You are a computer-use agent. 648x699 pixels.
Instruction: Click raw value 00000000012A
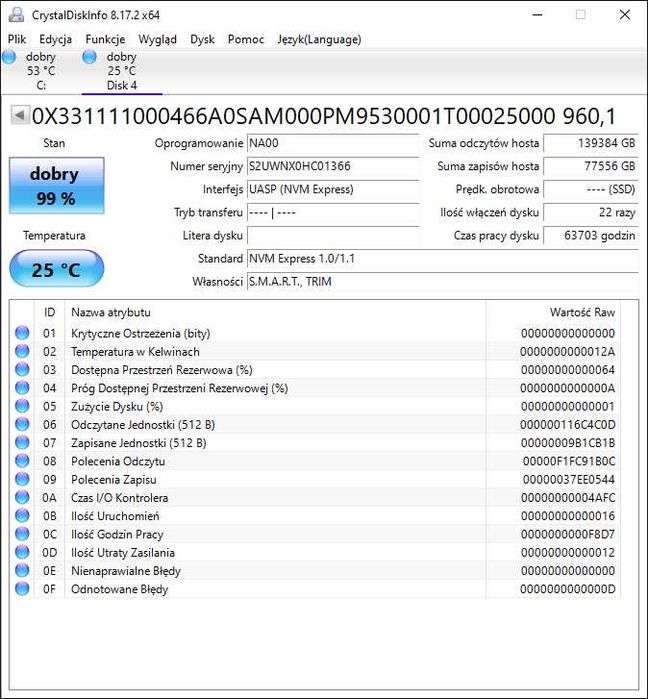[567, 352]
